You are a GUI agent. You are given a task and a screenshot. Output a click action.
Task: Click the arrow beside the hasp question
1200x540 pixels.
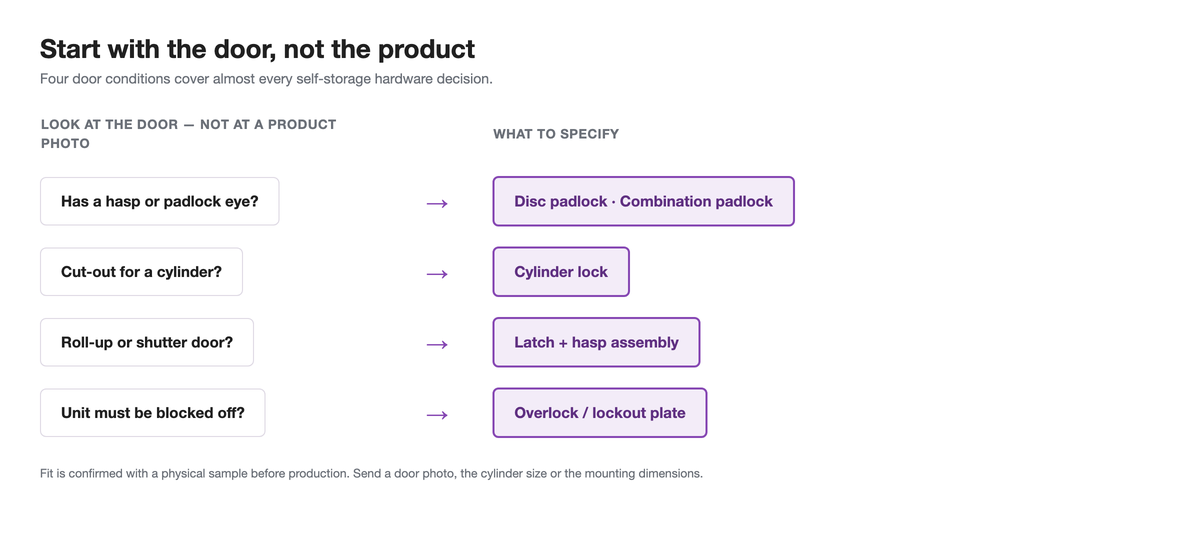pos(437,204)
